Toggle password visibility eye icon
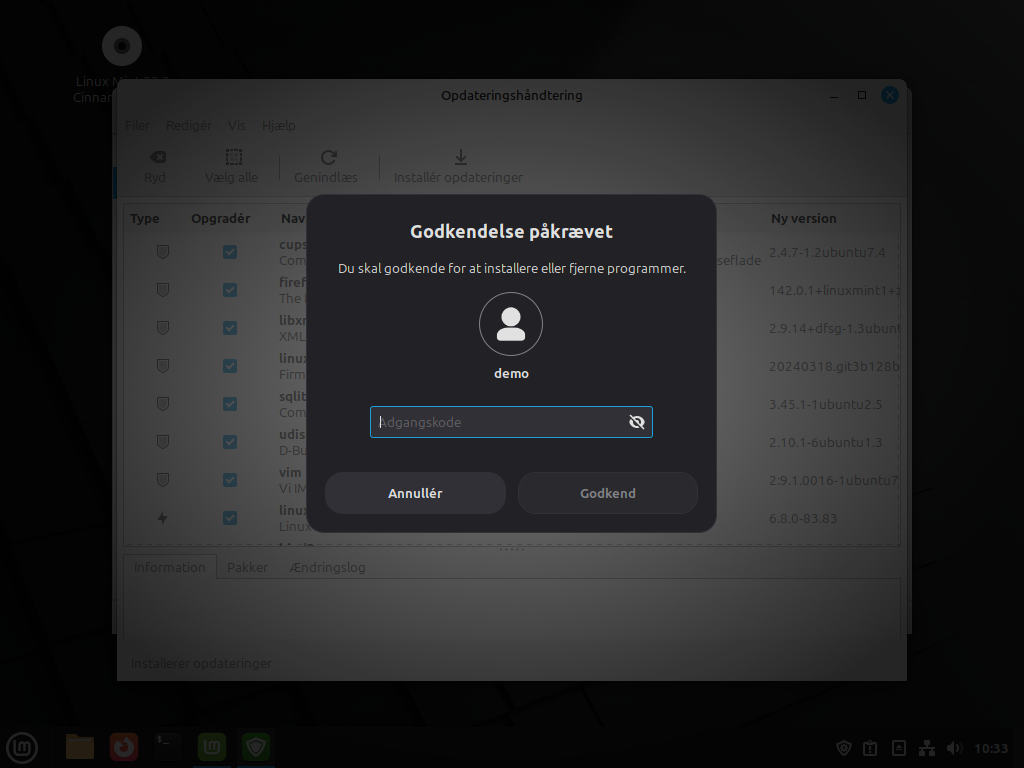This screenshot has width=1024, height=768. (636, 422)
